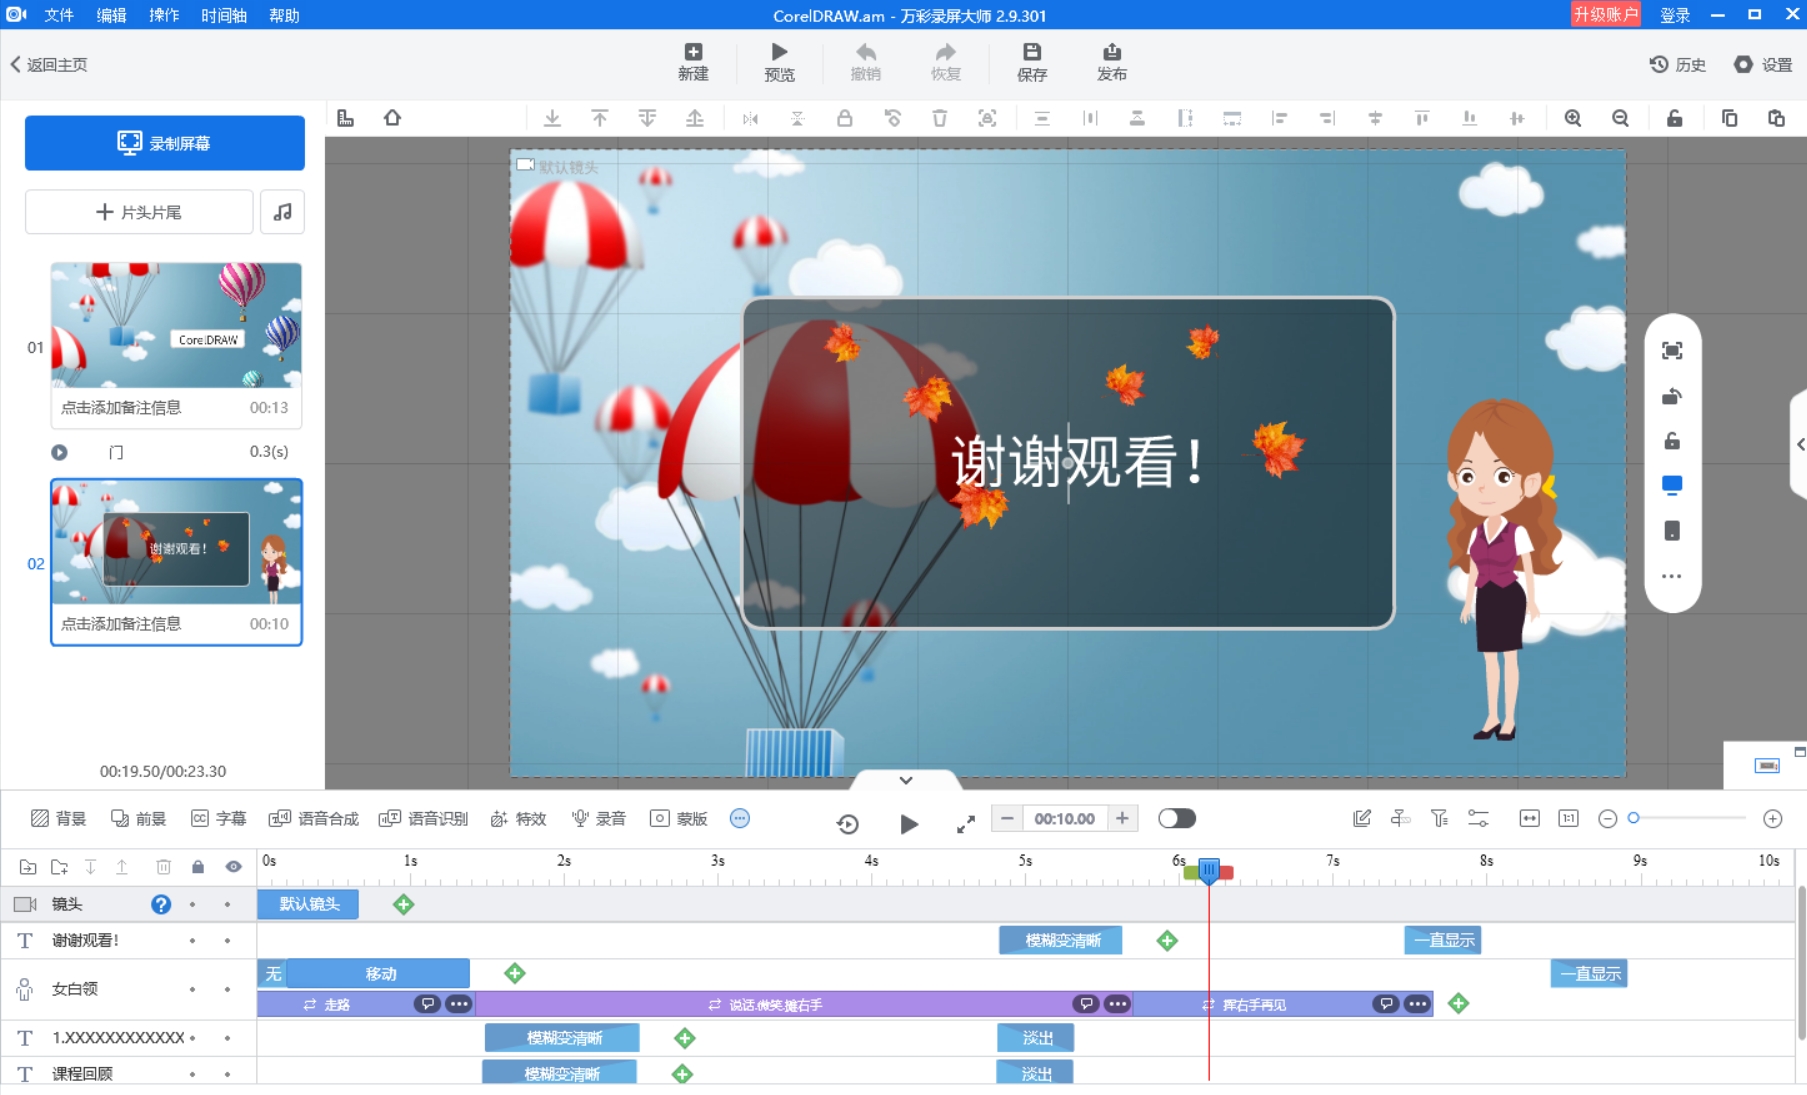Adjust the timeline zoom slider handle
The image size is (1807, 1095).
tap(1633, 818)
